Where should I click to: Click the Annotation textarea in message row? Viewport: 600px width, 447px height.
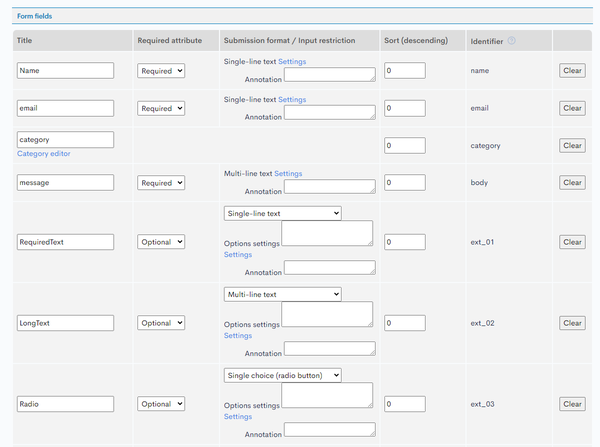tap(330, 186)
